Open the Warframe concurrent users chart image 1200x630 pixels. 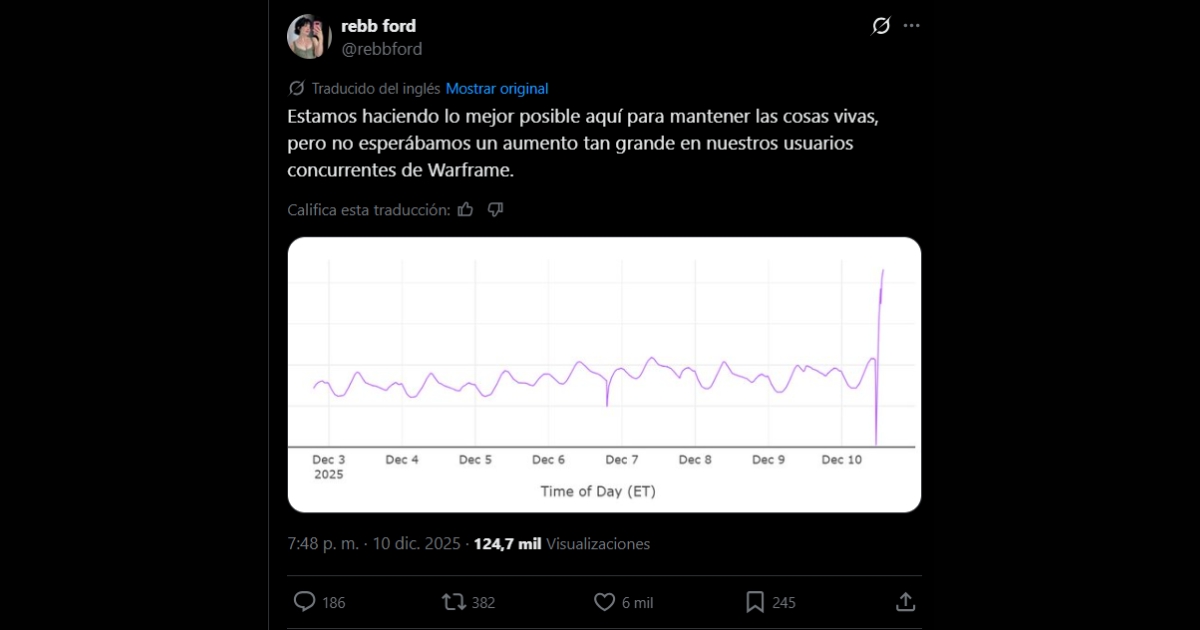604,375
